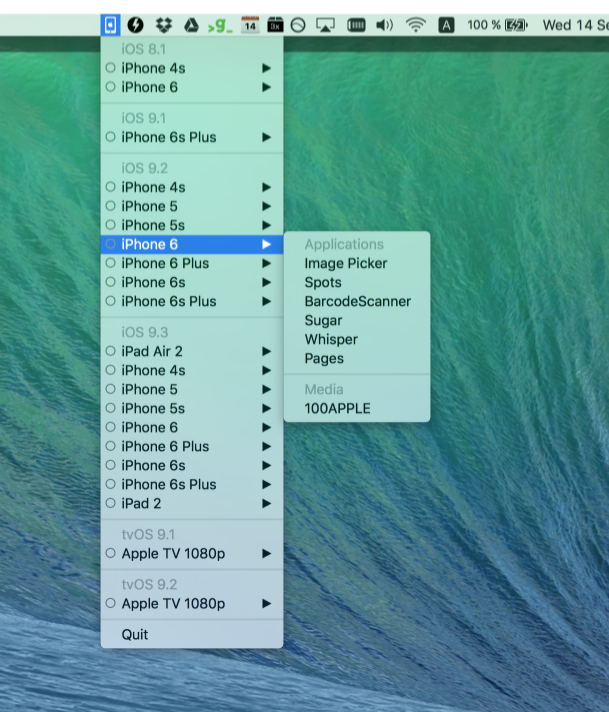Select the iOS 9.1 iPhone 6s Plus radio
The width and height of the screenshot is (609, 712).
110,137
